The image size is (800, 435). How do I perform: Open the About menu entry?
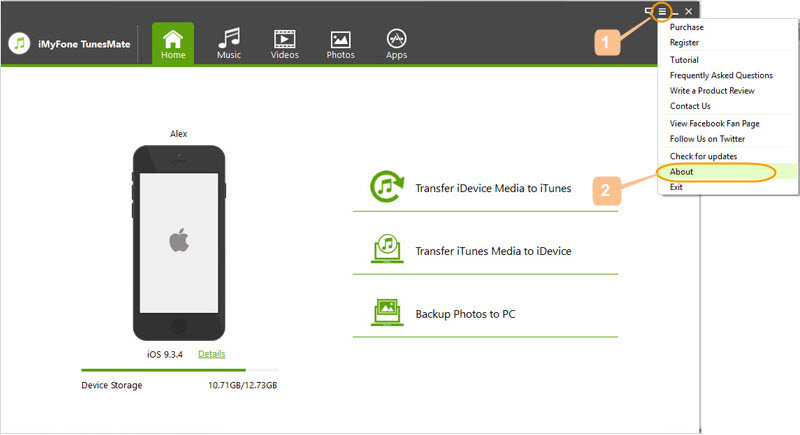[728, 171]
